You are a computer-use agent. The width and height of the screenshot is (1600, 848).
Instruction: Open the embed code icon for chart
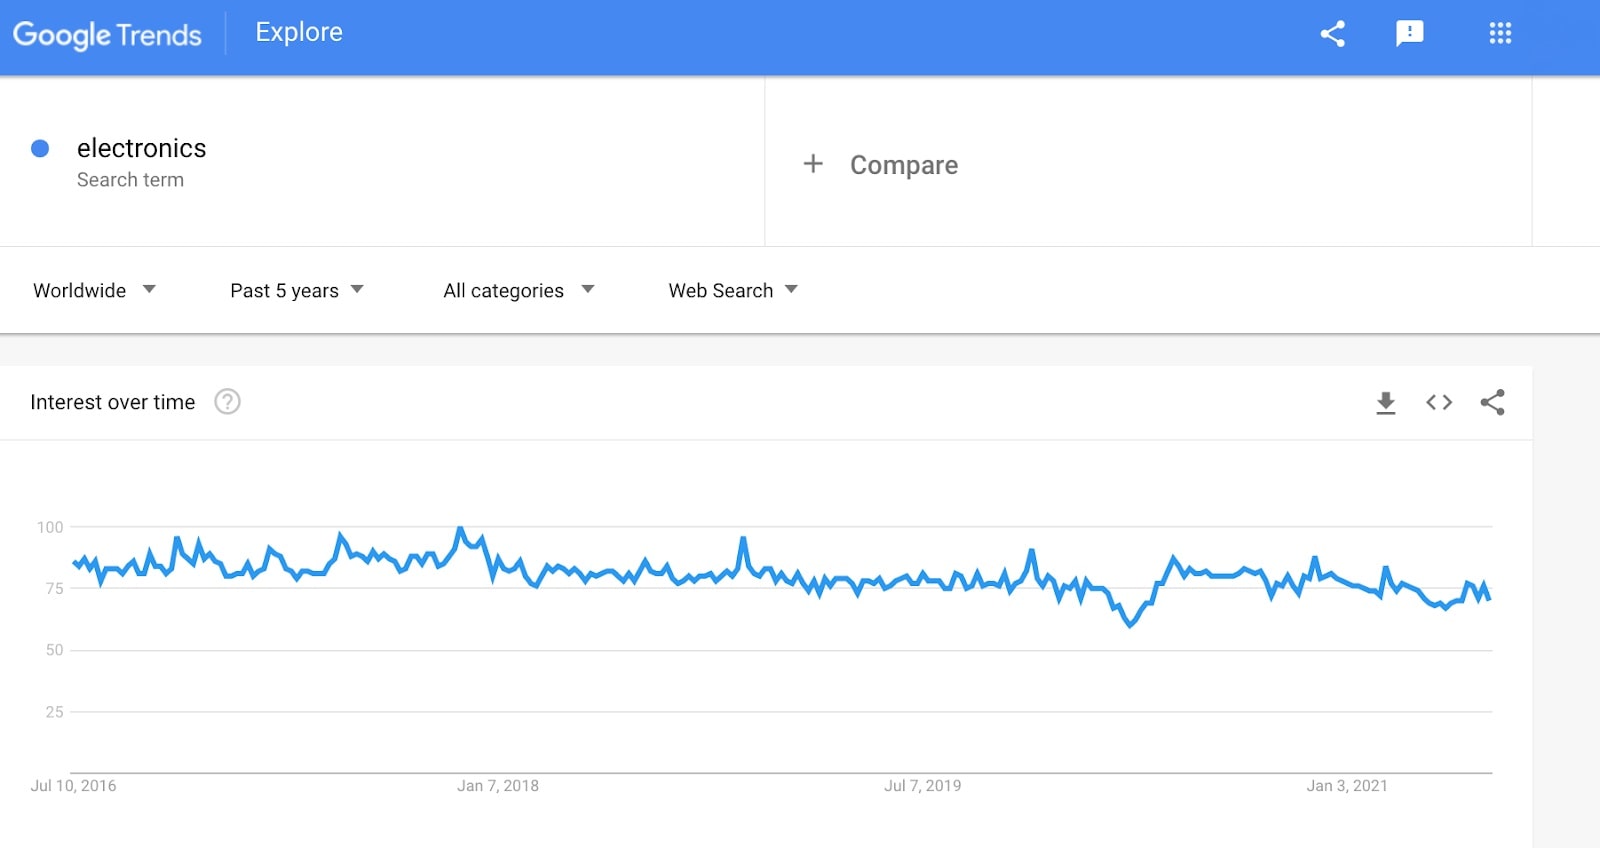pyautogui.click(x=1439, y=402)
